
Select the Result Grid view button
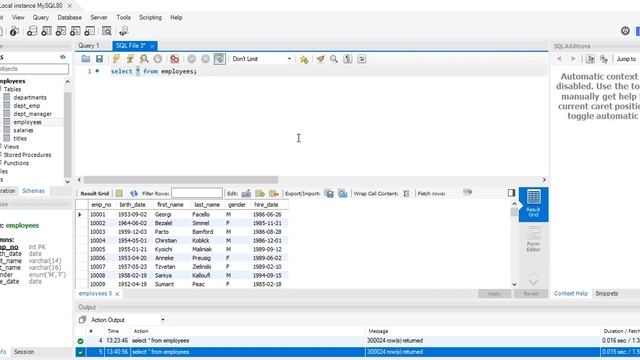533,204
